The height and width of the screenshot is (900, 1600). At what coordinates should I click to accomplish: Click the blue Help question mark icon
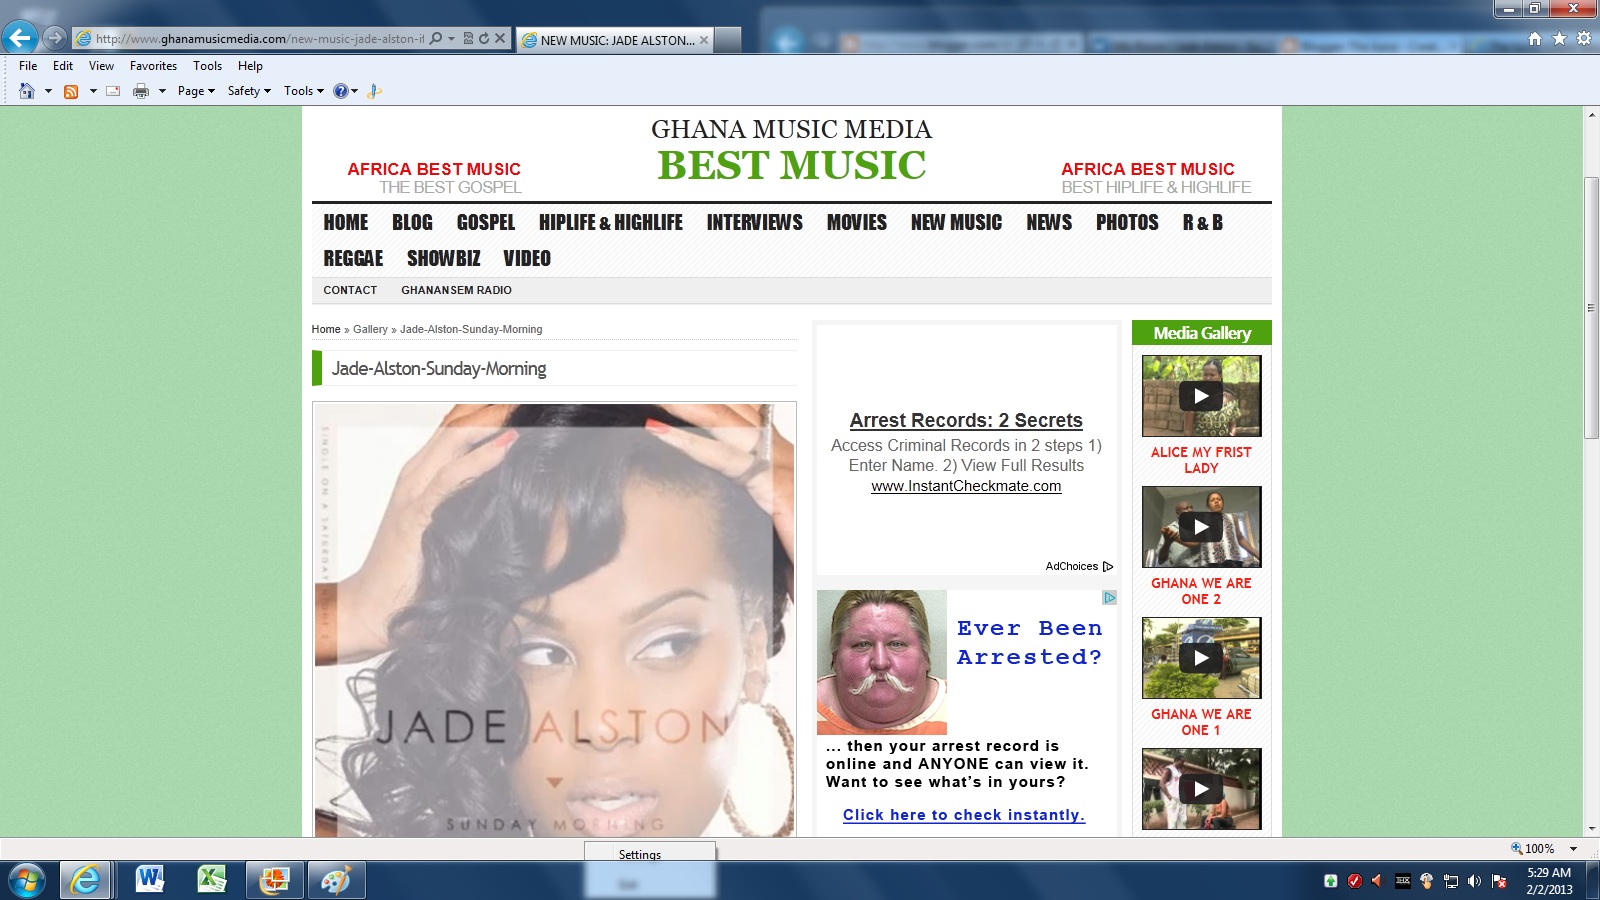[x=341, y=91]
